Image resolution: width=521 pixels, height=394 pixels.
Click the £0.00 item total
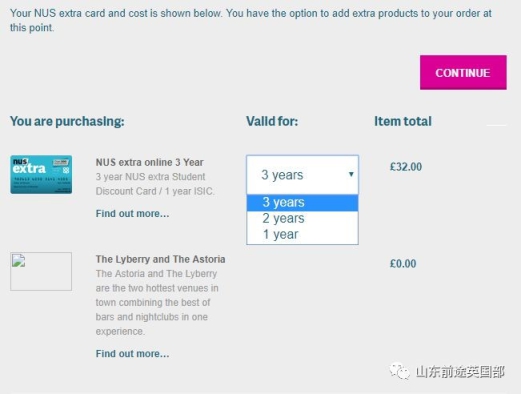[x=403, y=264]
